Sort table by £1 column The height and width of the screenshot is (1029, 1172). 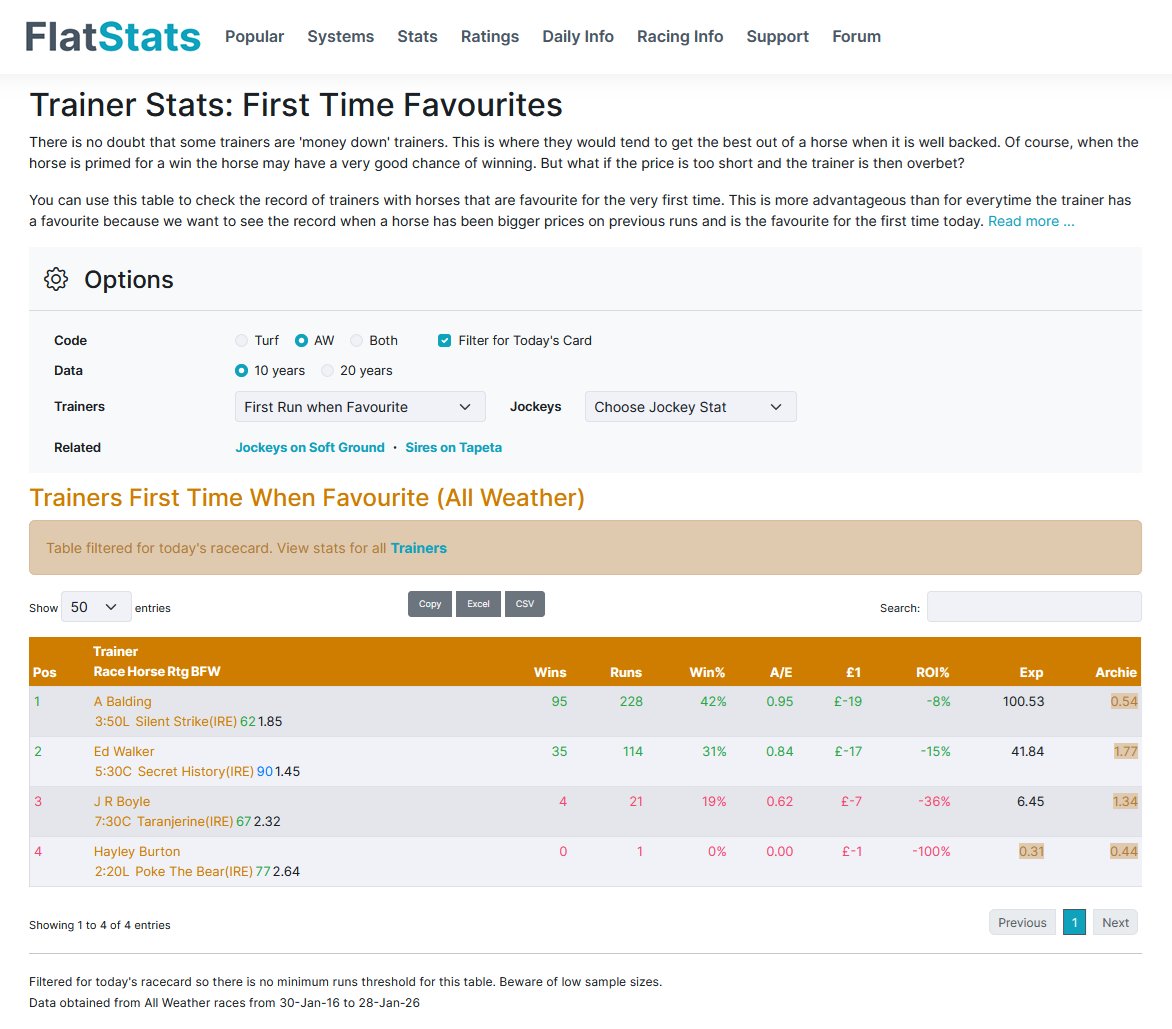(x=853, y=673)
